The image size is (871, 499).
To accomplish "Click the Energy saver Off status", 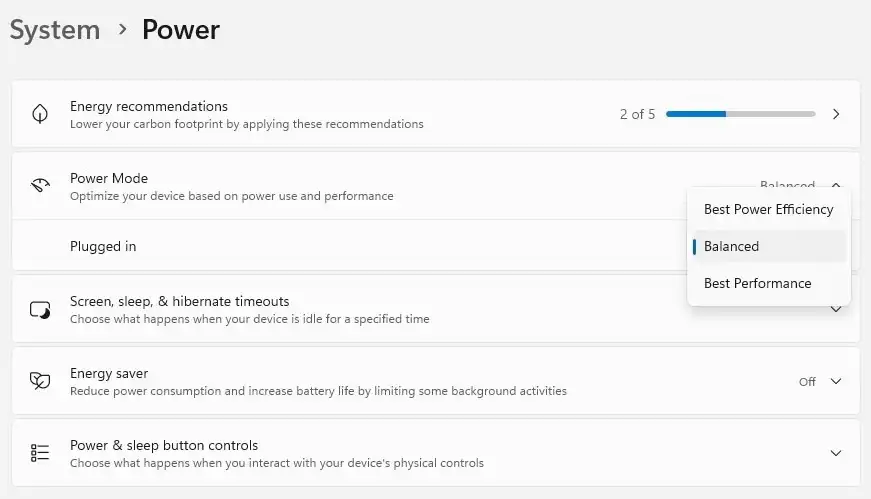I will click(807, 382).
